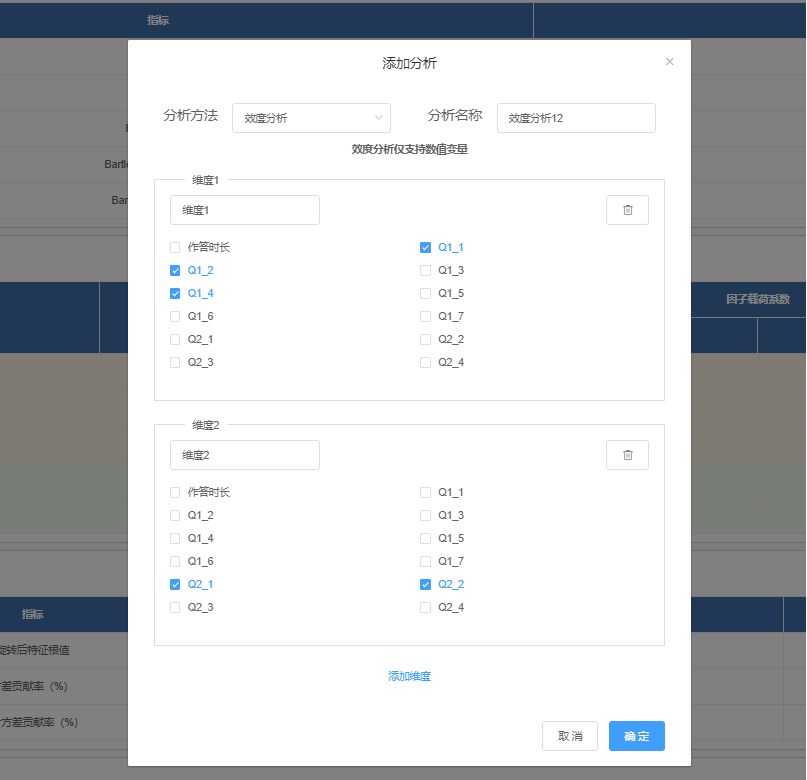Uncheck Q1_2 in 维度1

(175, 270)
